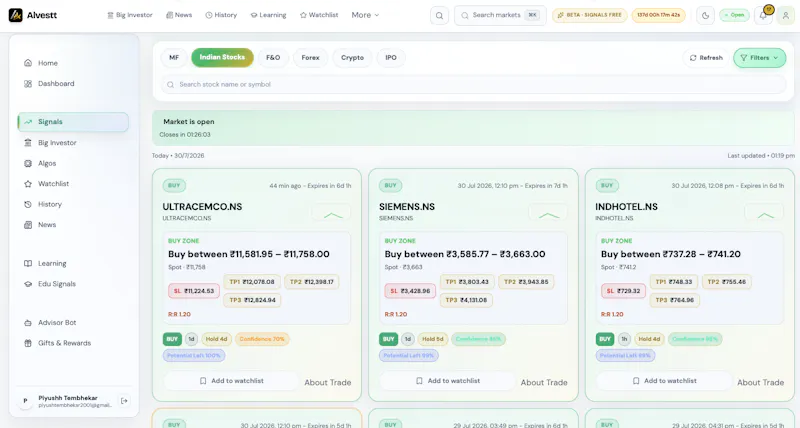The image size is (800, 428).
Task: Click the Algos icon in sidebar
Action: pos(28,163)
